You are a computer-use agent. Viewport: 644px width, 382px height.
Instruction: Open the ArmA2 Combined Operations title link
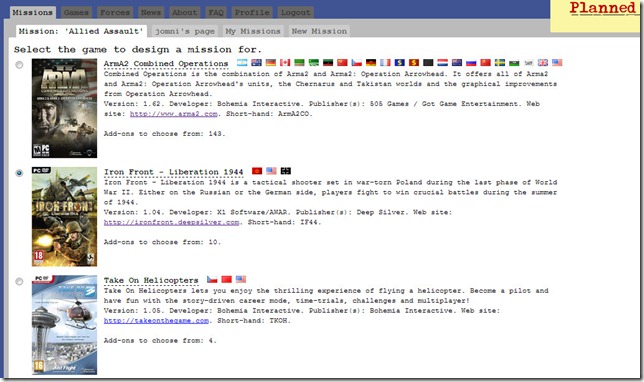(166, 64)
